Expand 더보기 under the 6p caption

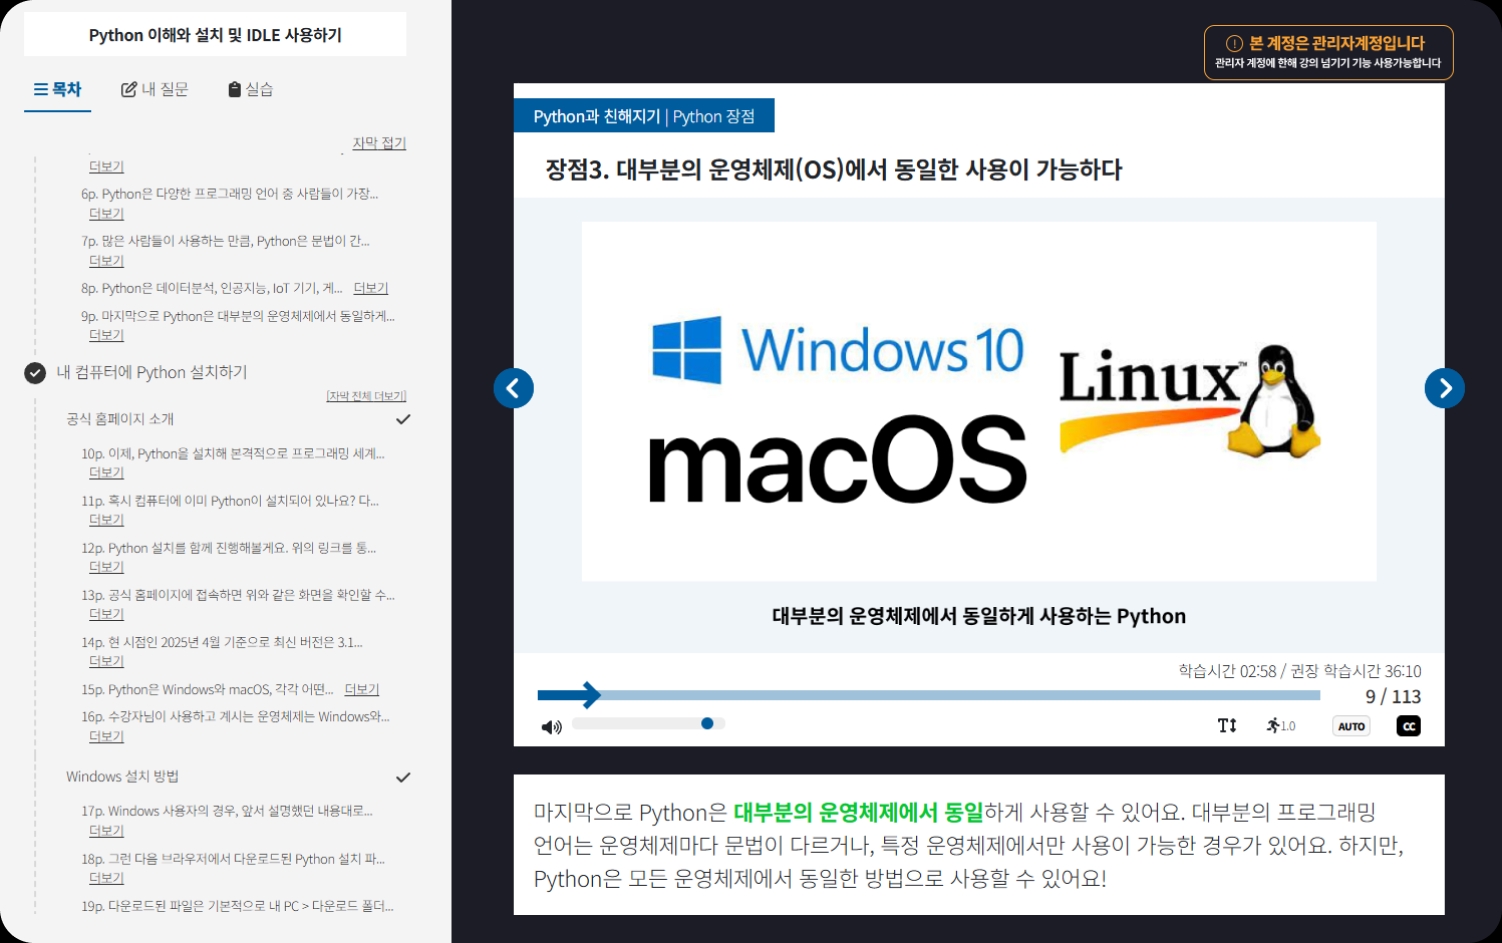pos(106,214)
